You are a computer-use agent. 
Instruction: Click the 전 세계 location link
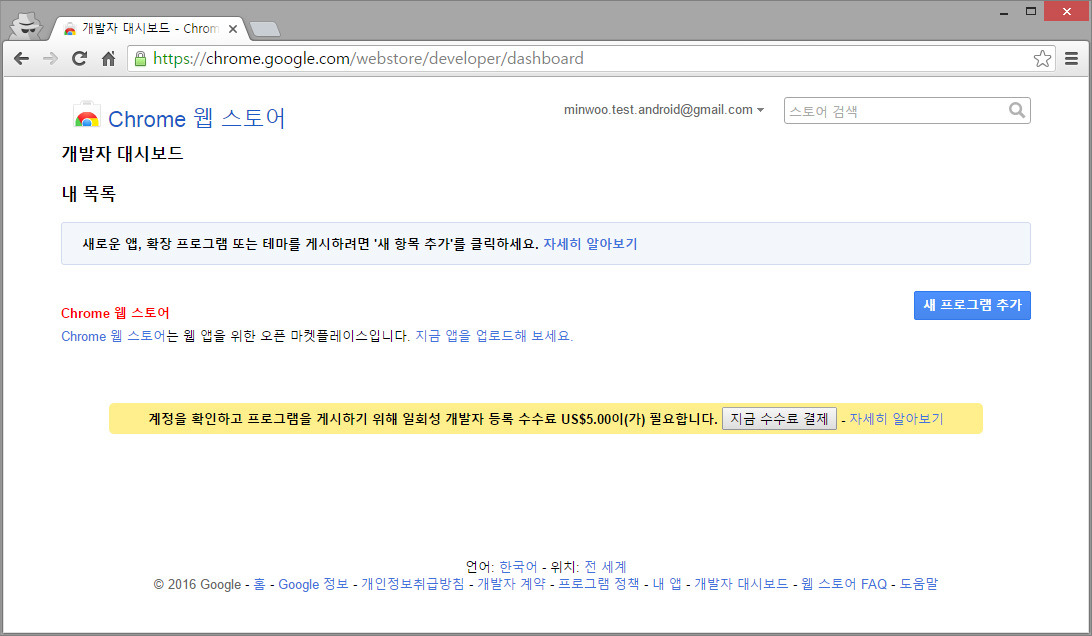pos(605,566)
